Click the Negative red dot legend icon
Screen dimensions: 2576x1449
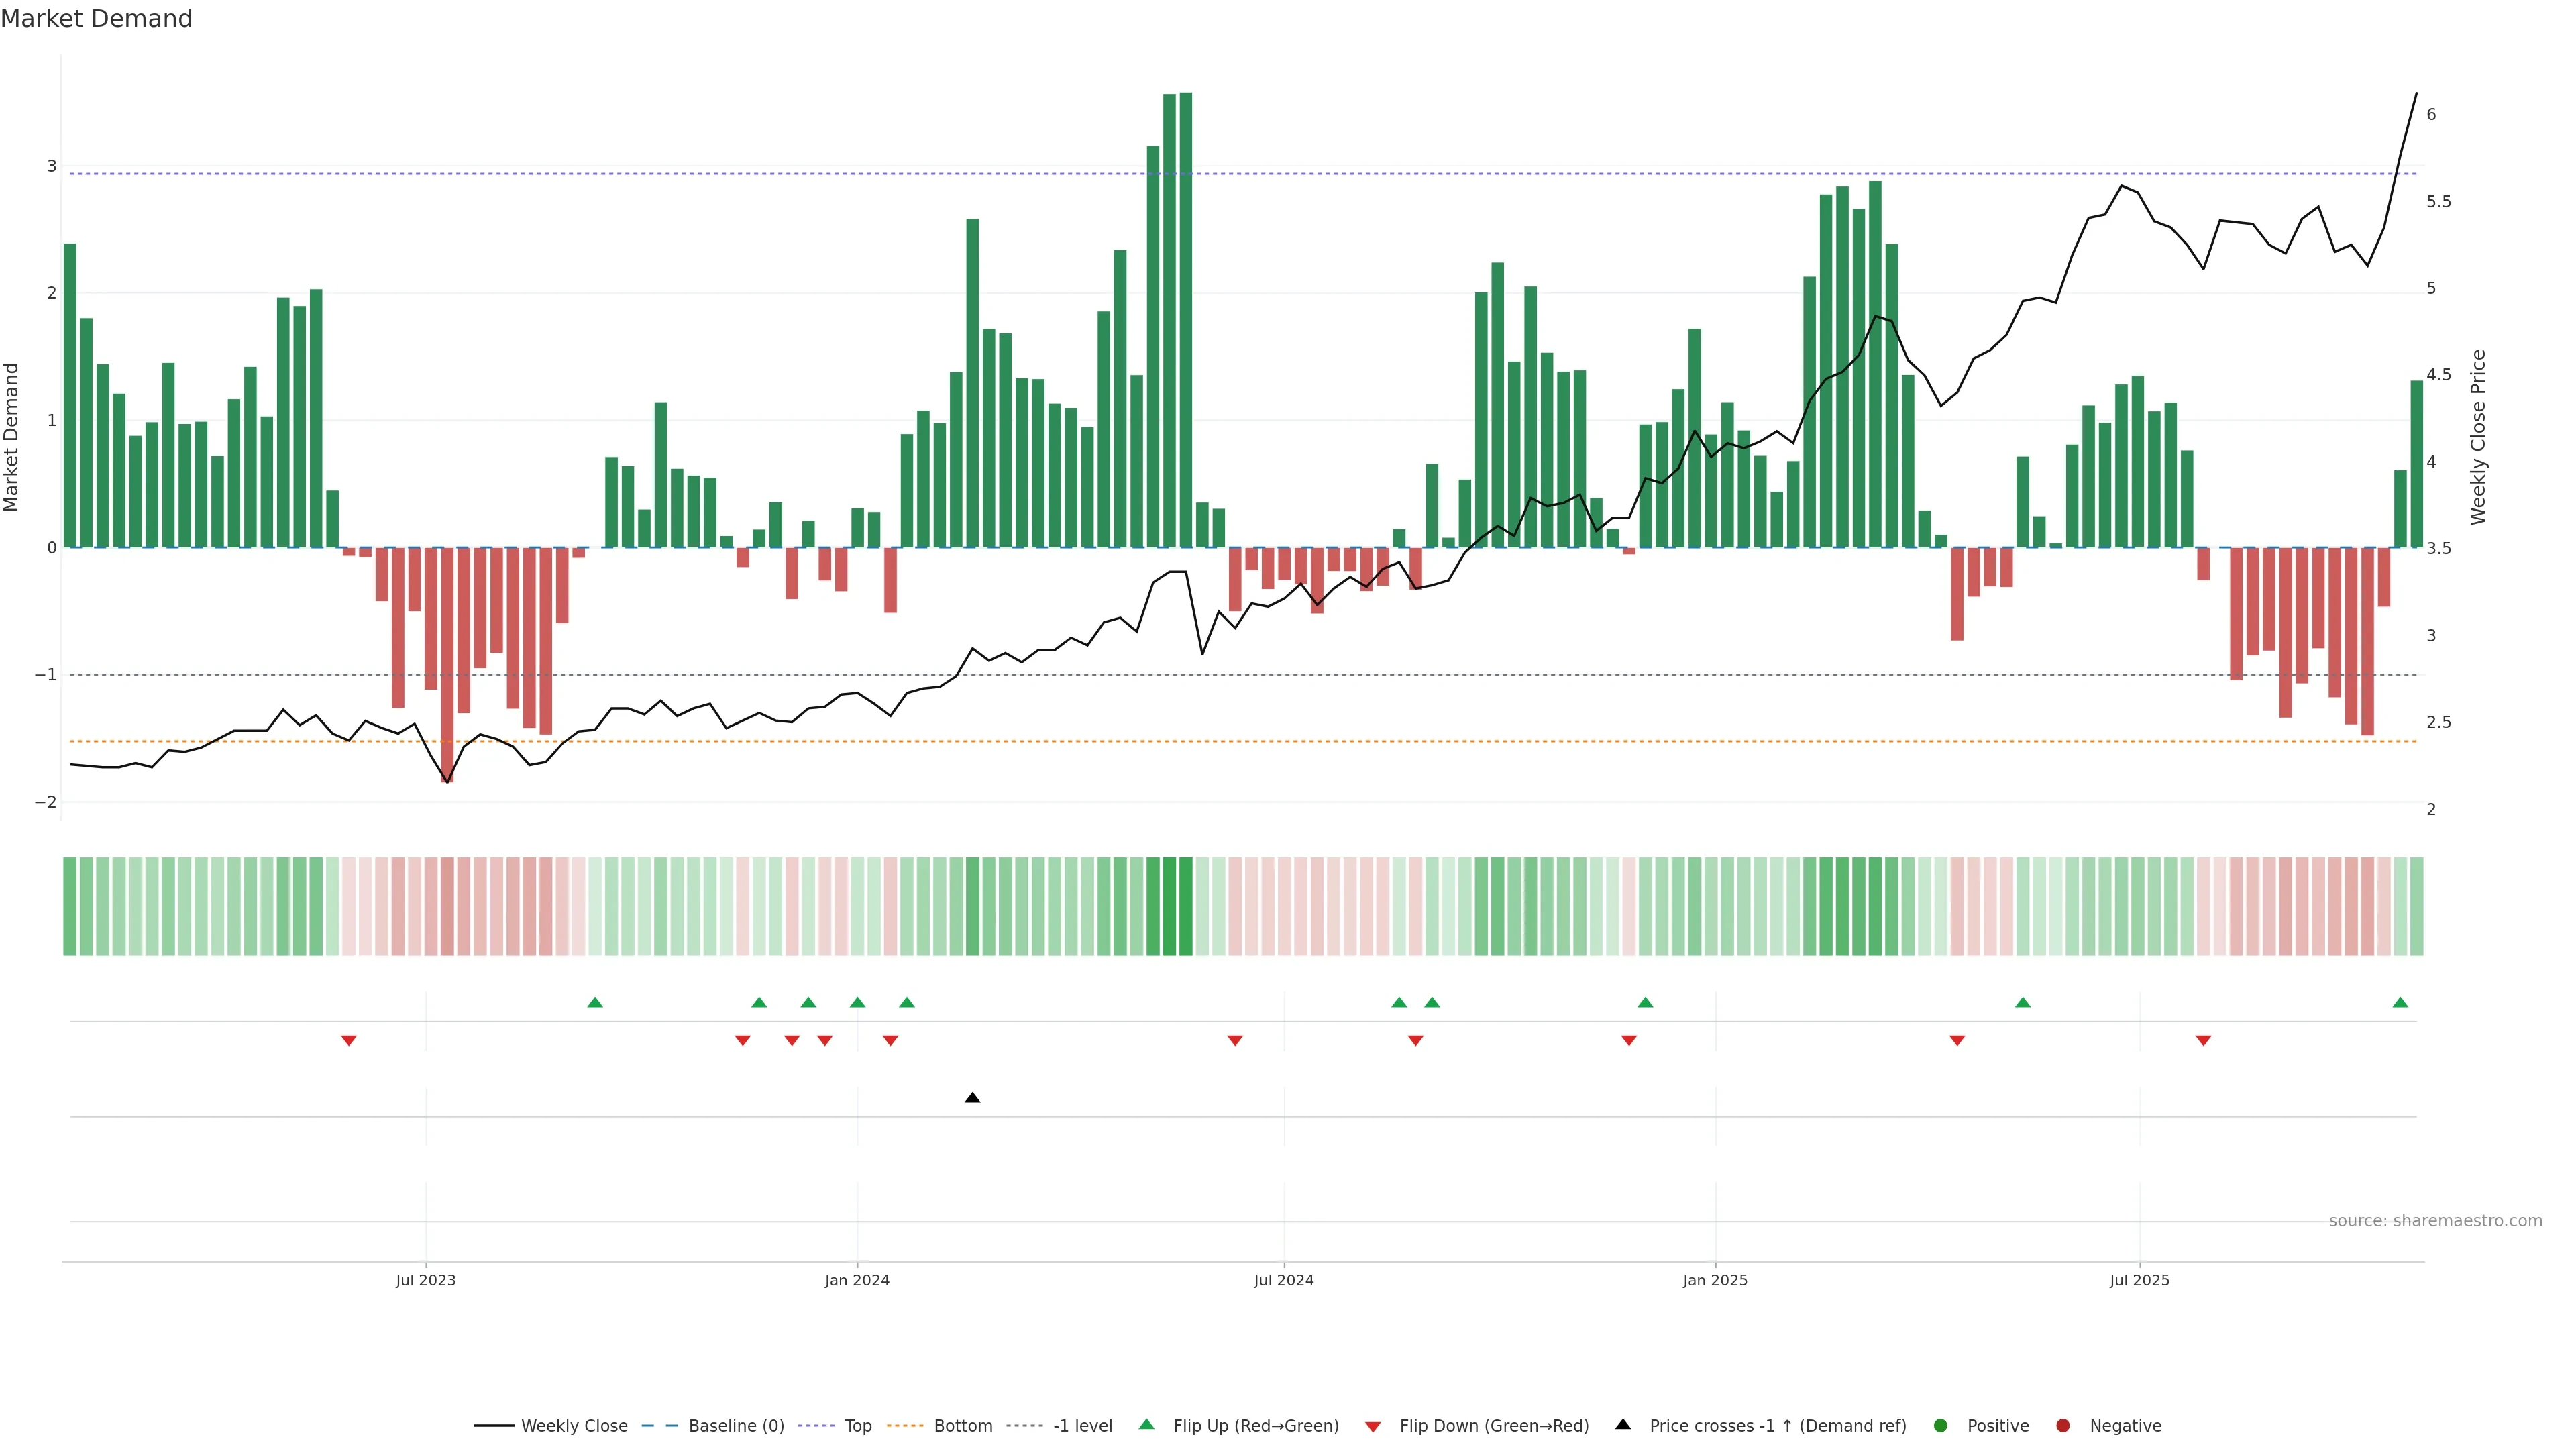pyautogui.click(x=2063, y=1426)
